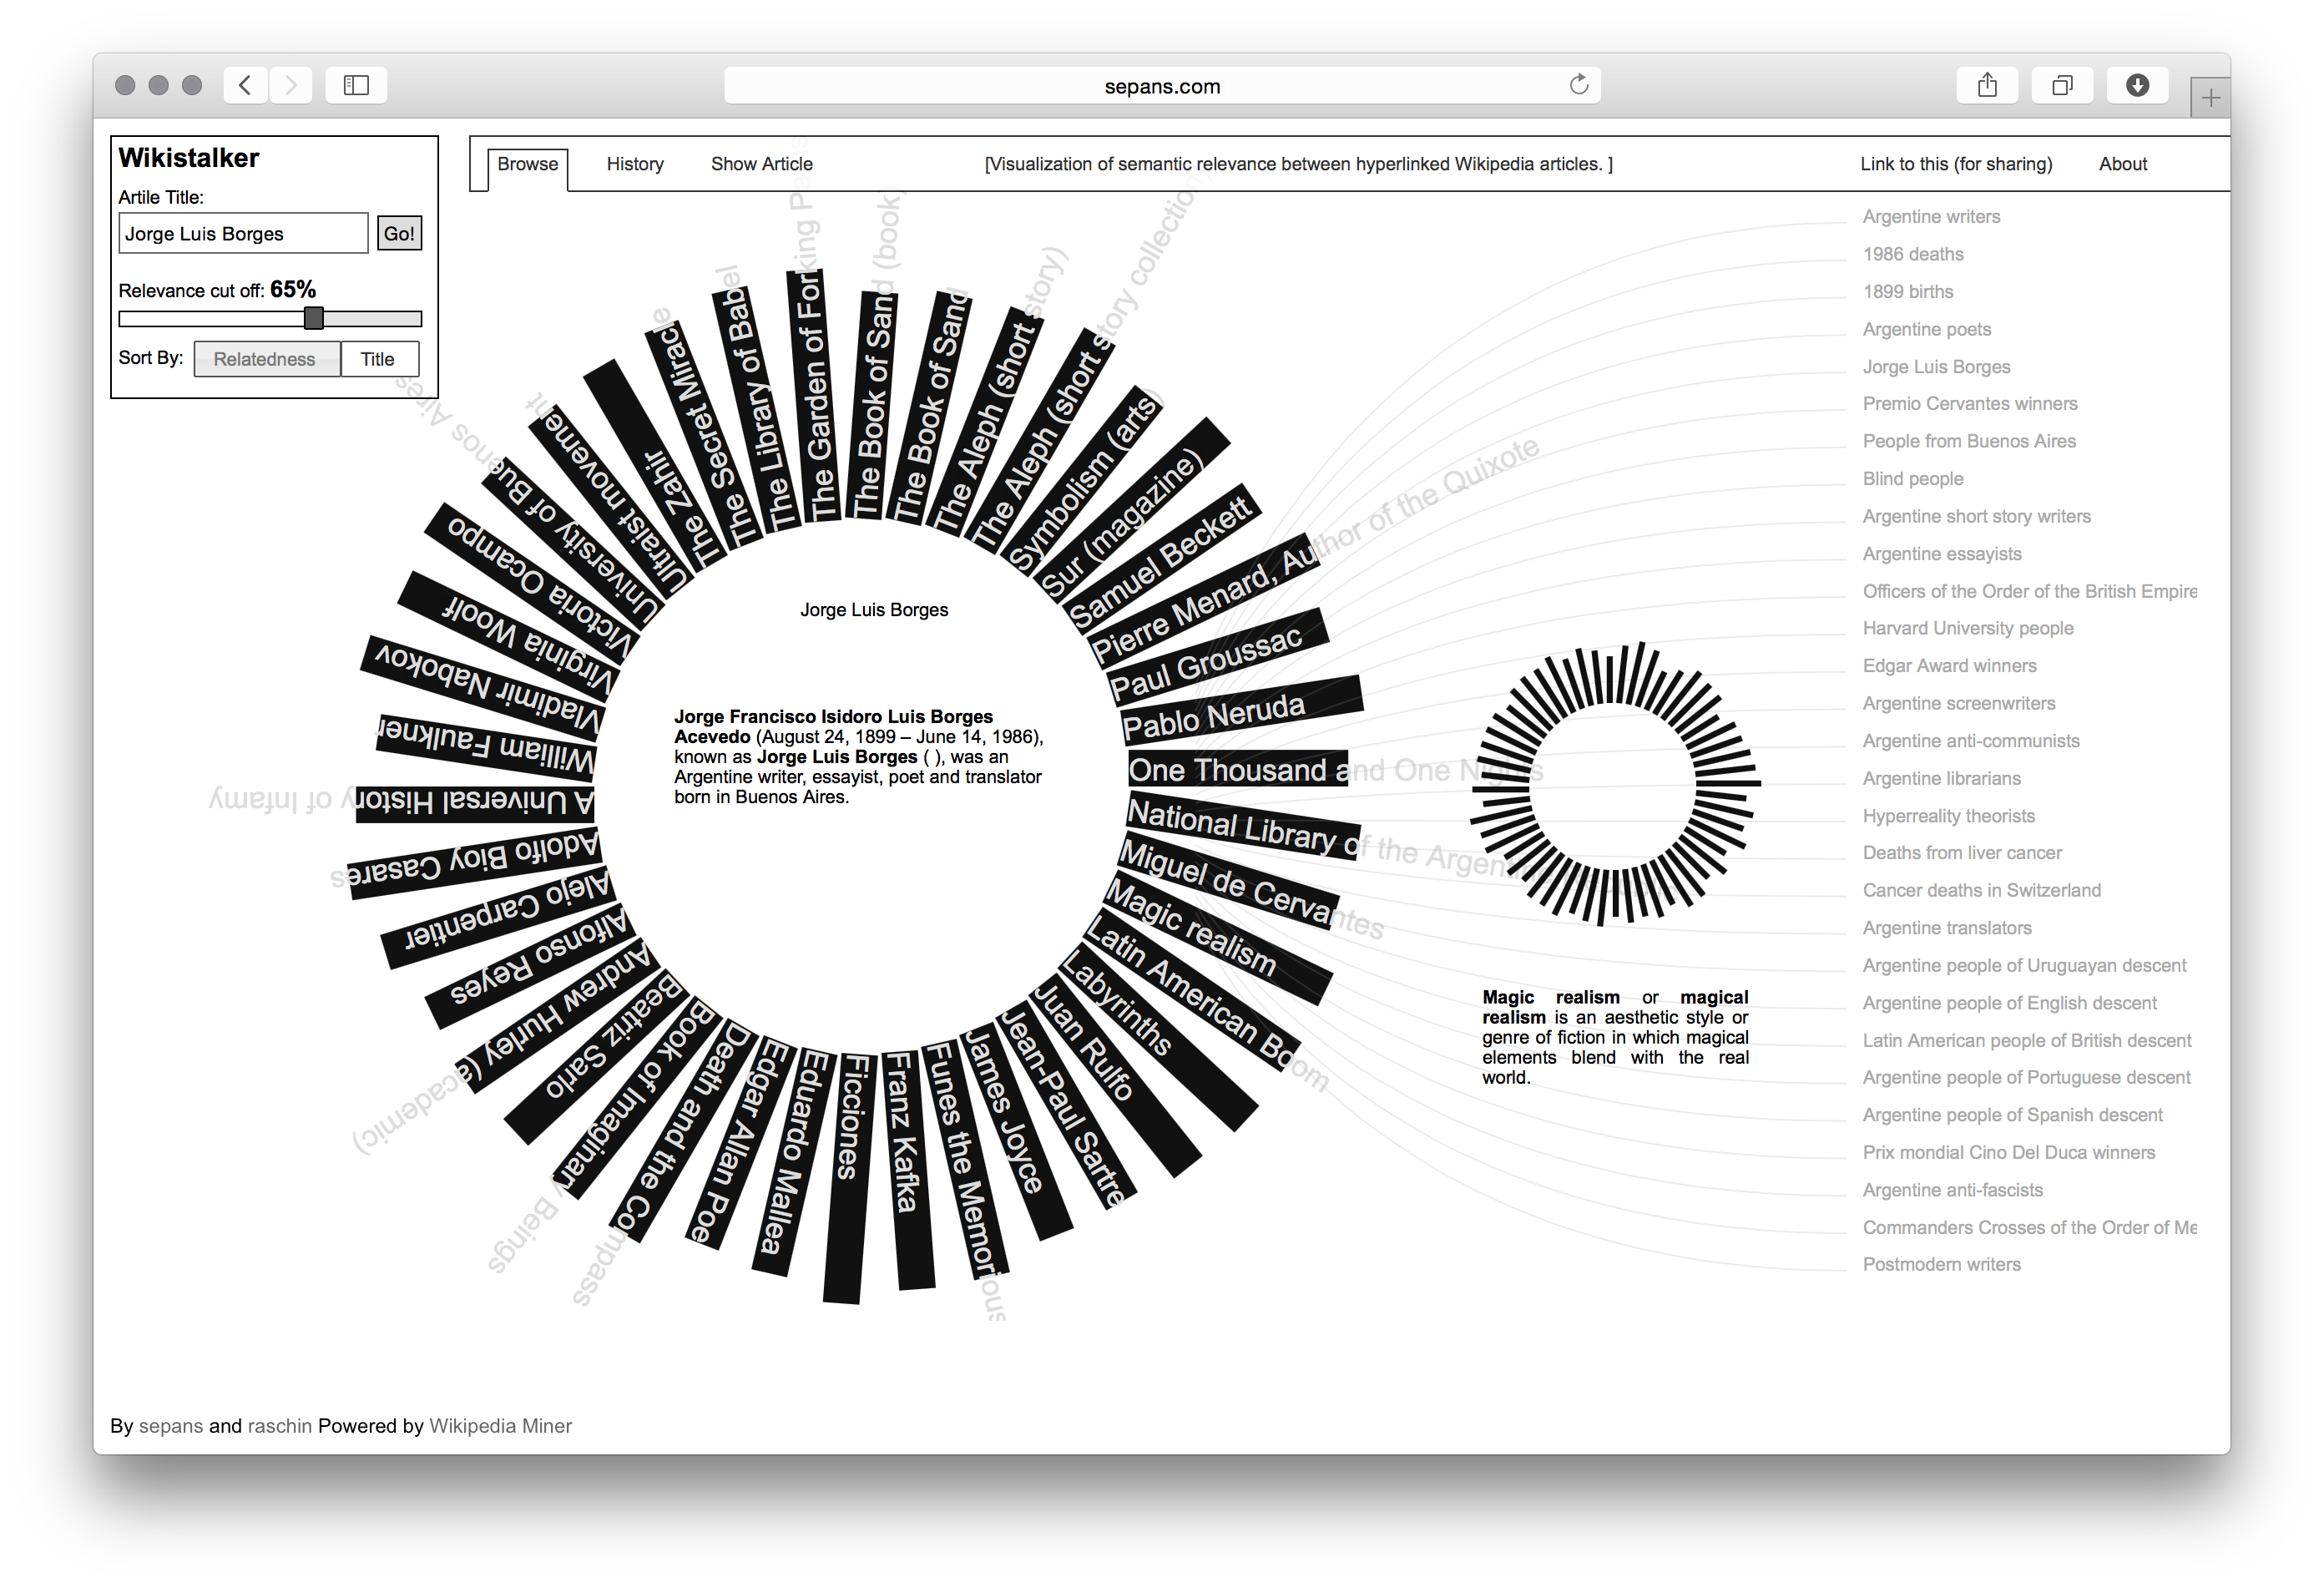This screenshot has width=2324, height=1588.
Task: Toggle the Safari sidebar icon
Action: pyautogui.click(x=356, y=85)
